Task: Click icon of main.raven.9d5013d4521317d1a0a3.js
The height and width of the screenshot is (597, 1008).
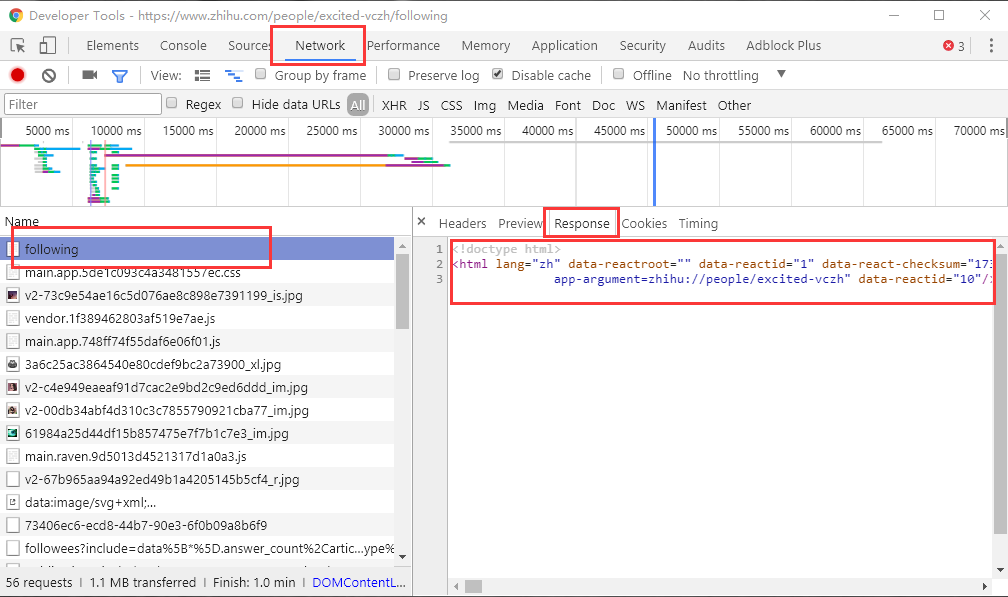Action: [x=12, y=456]
